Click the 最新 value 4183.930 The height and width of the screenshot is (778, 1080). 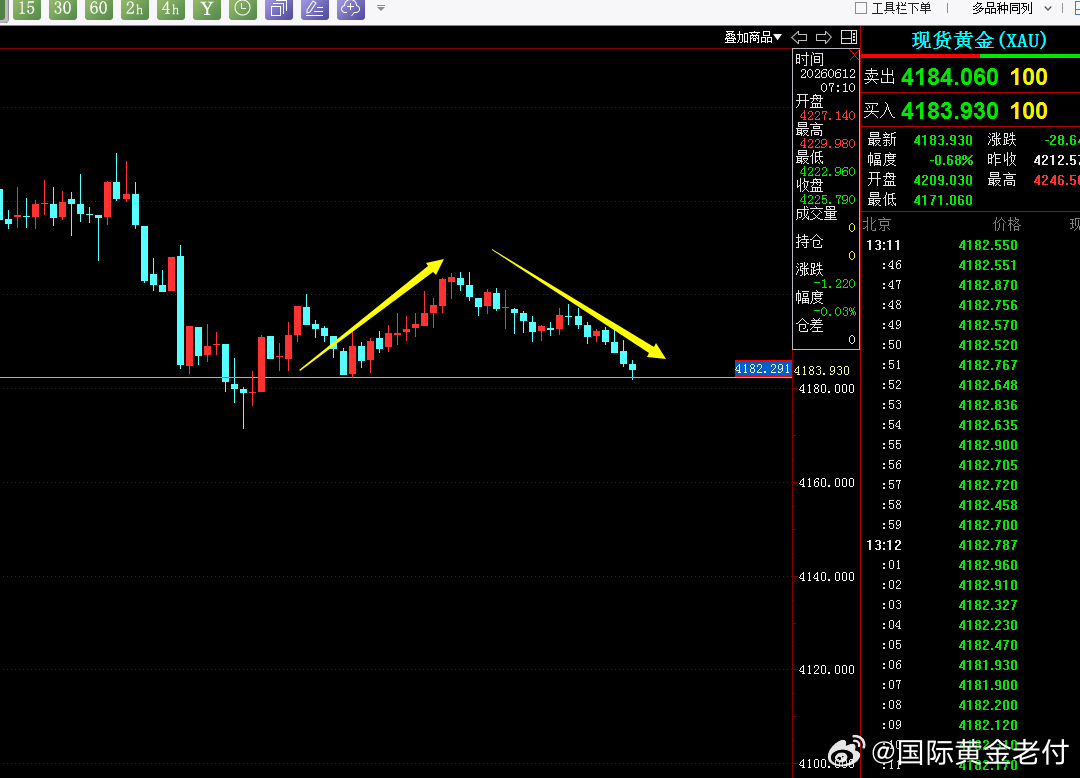[x=943, y=140]
